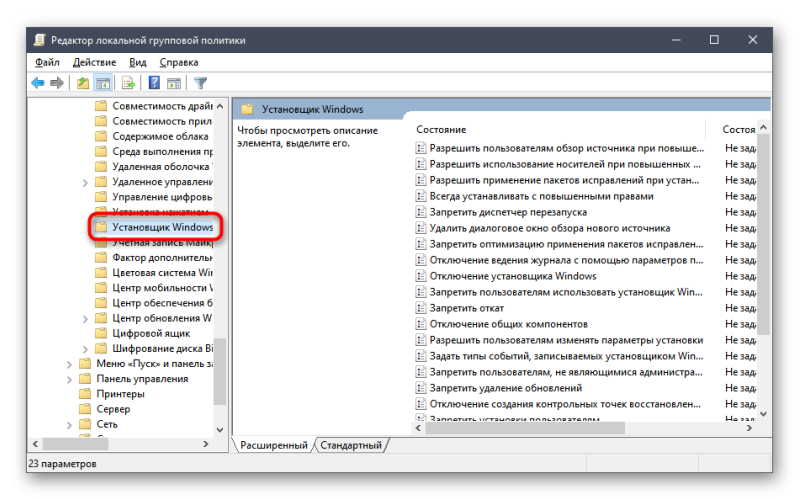The height and width of the screenshot is (500, 800).
Task: Select policy 'Задать типы событий, записываемых установщиком'
Action: (x=566, y=356)
